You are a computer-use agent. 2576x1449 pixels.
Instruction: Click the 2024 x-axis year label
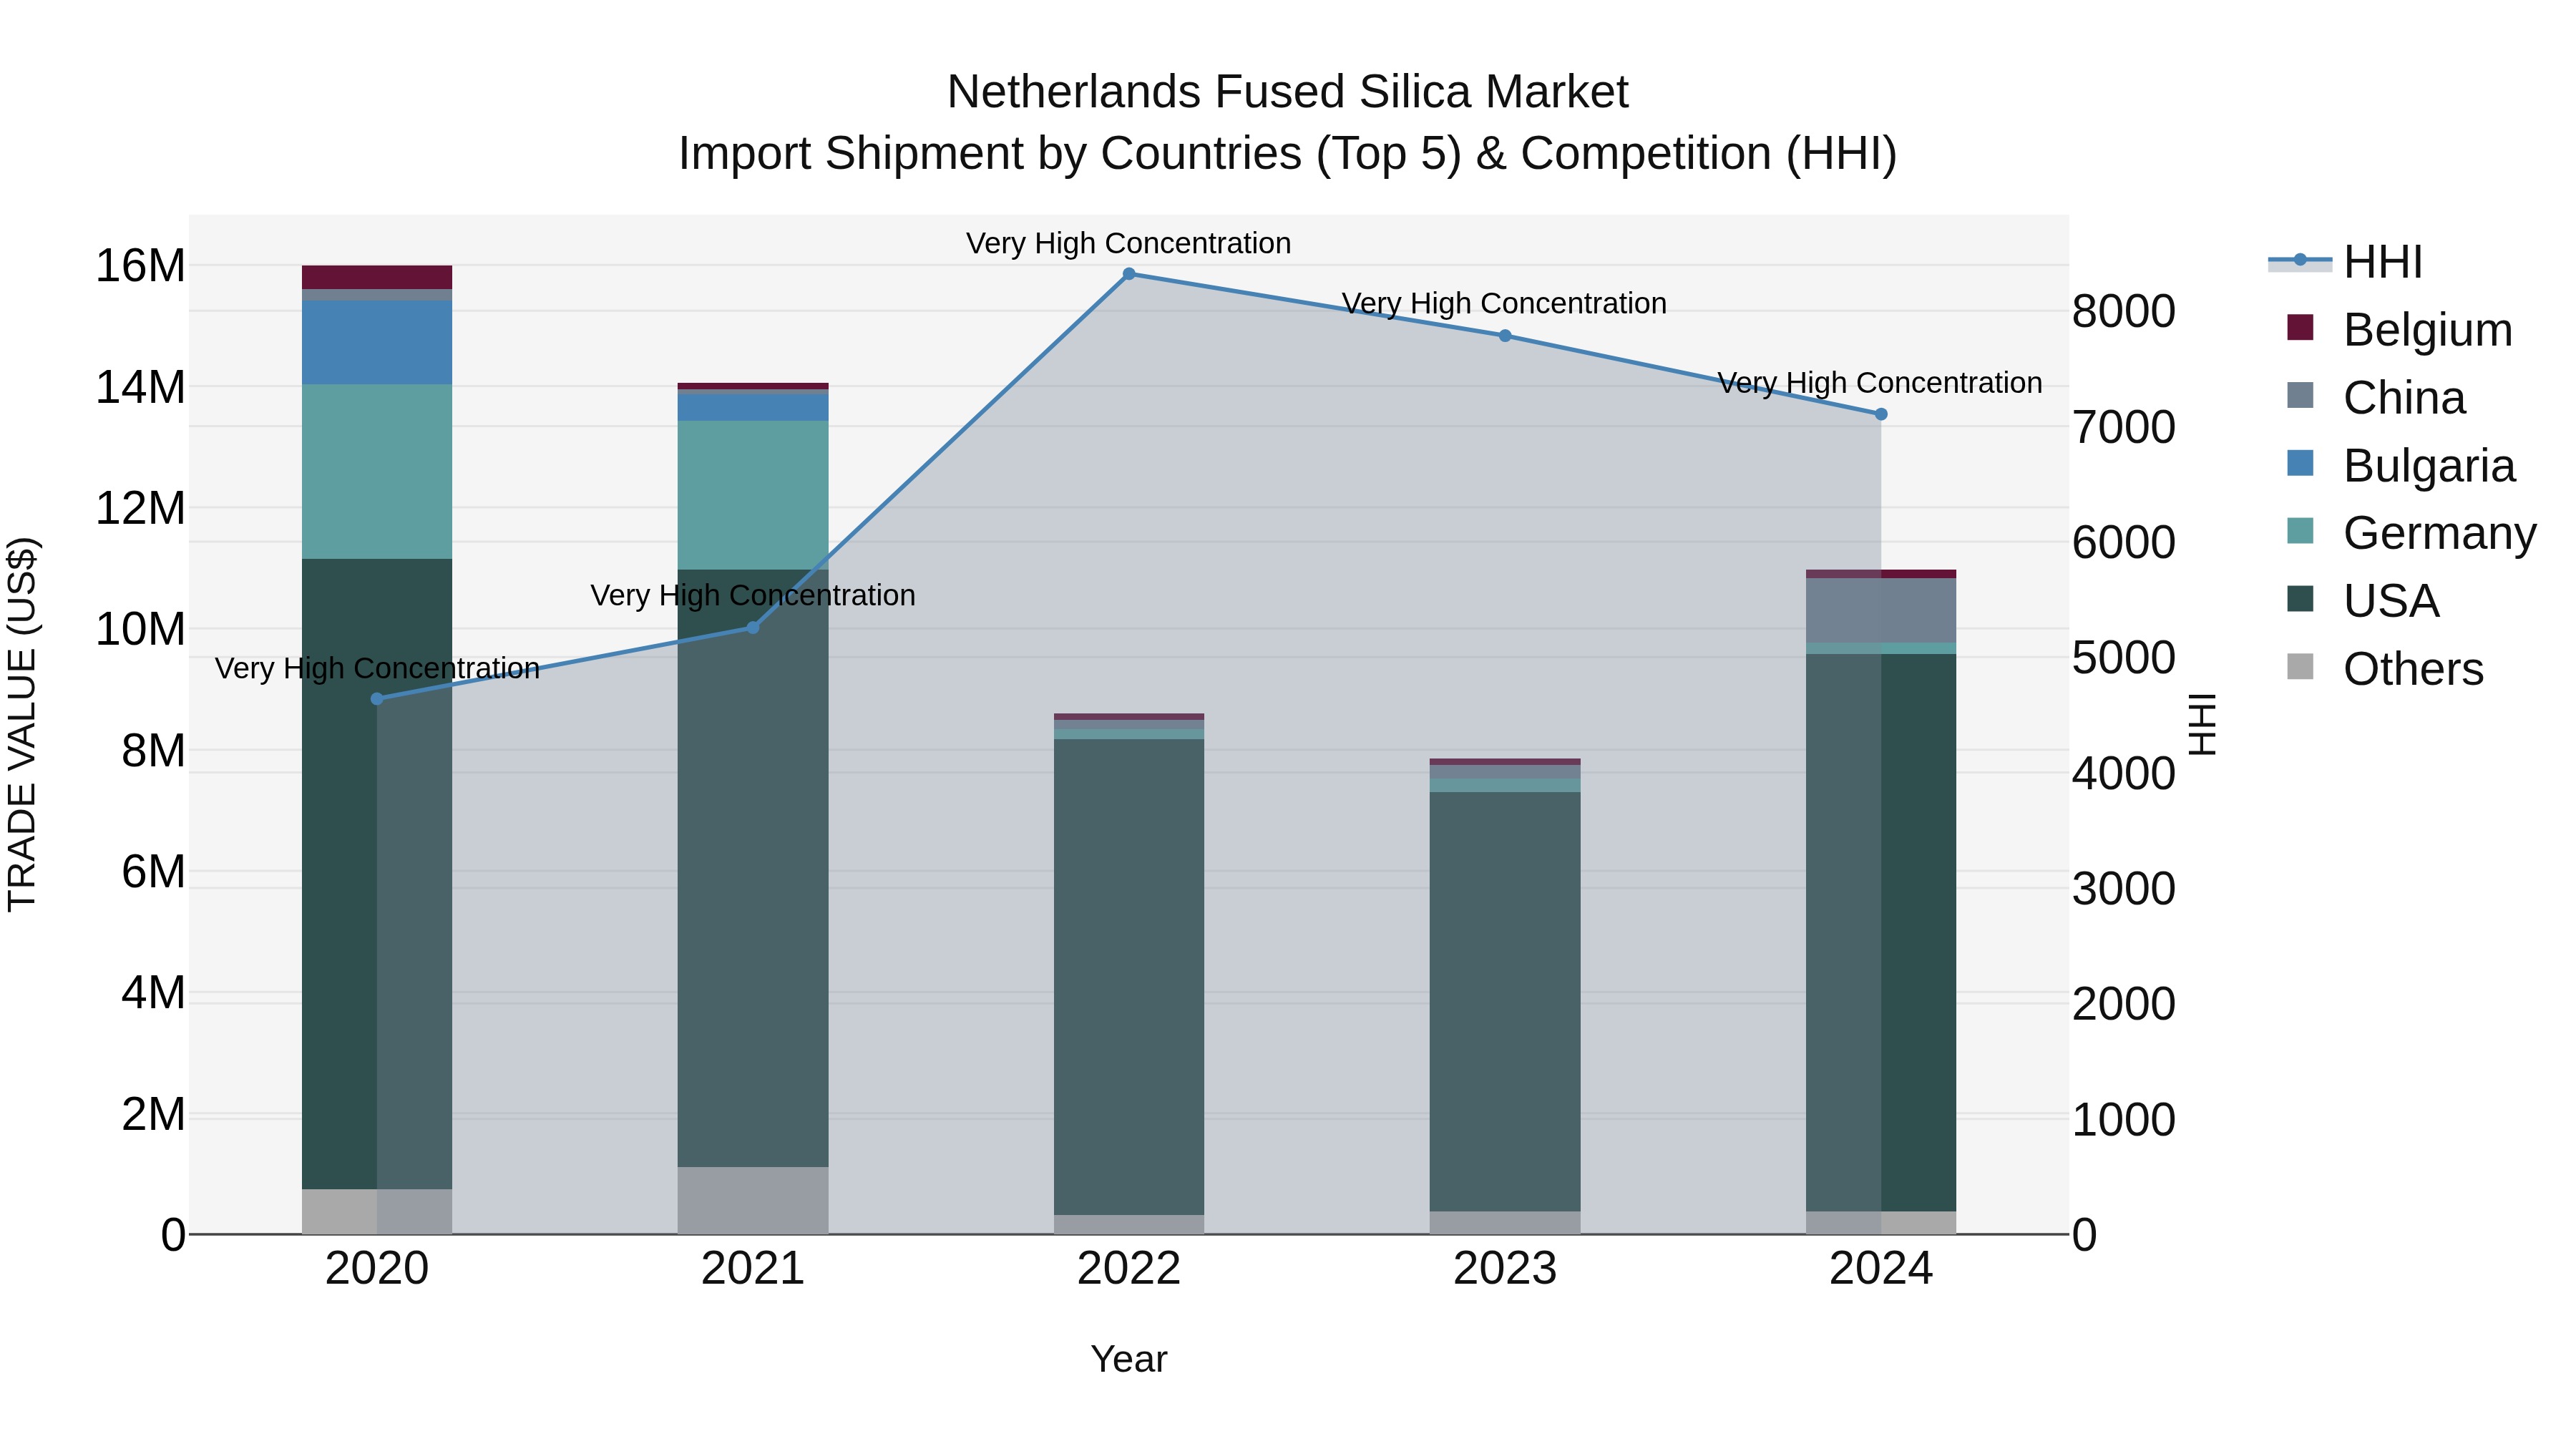[1881, 1269]
